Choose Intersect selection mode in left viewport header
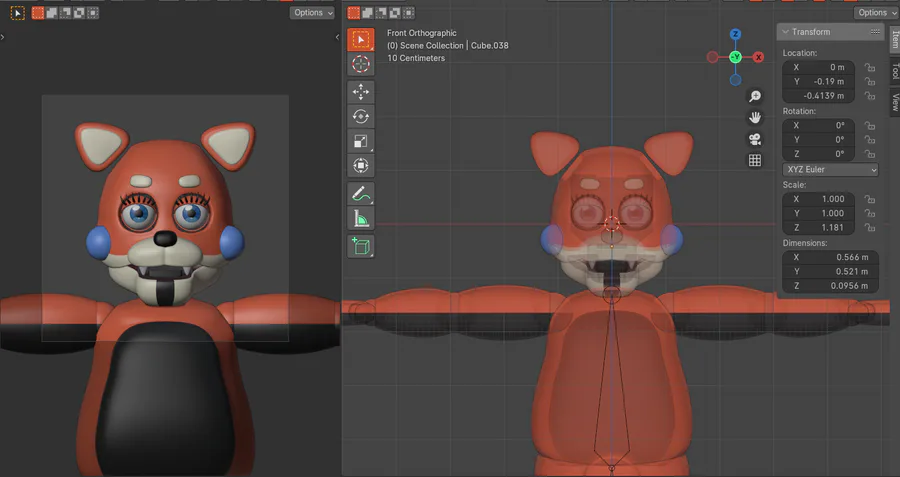 (92, 13)
